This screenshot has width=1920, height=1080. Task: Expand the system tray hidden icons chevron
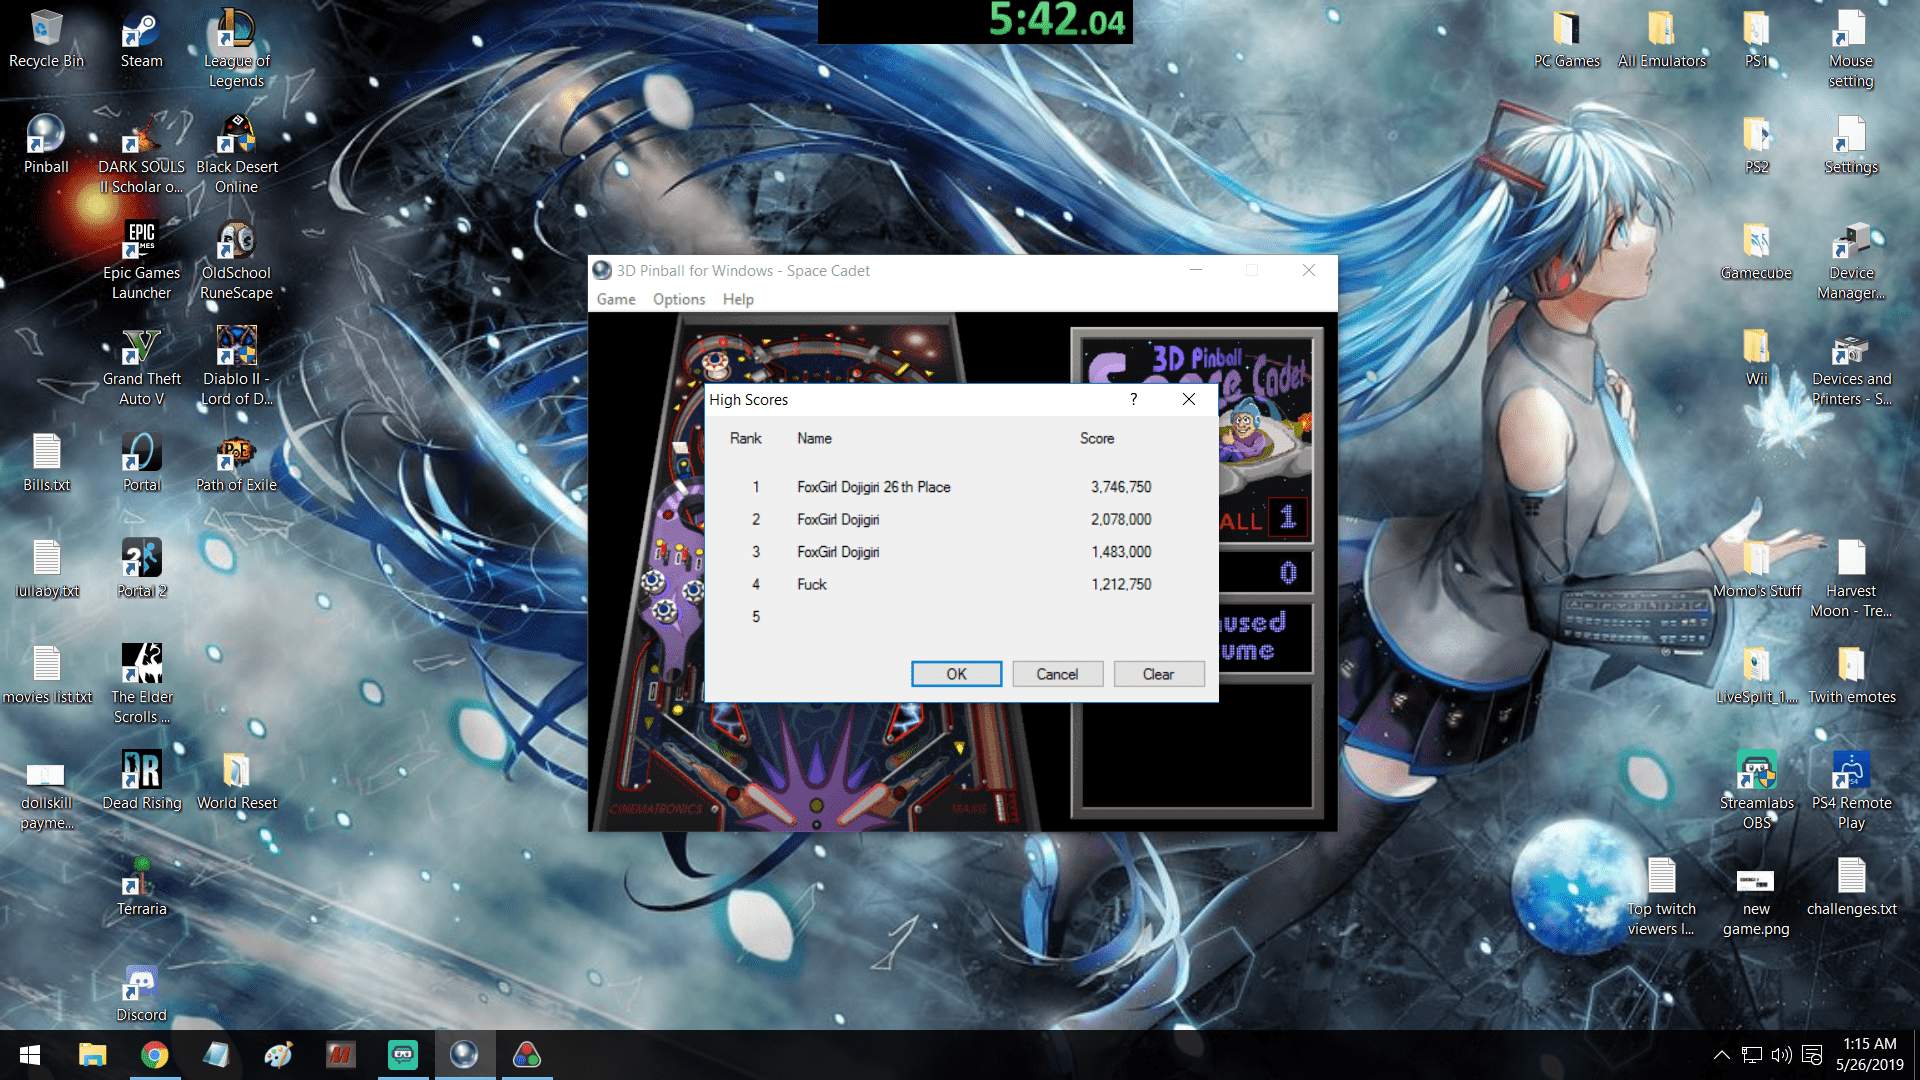(1721, 1055)
